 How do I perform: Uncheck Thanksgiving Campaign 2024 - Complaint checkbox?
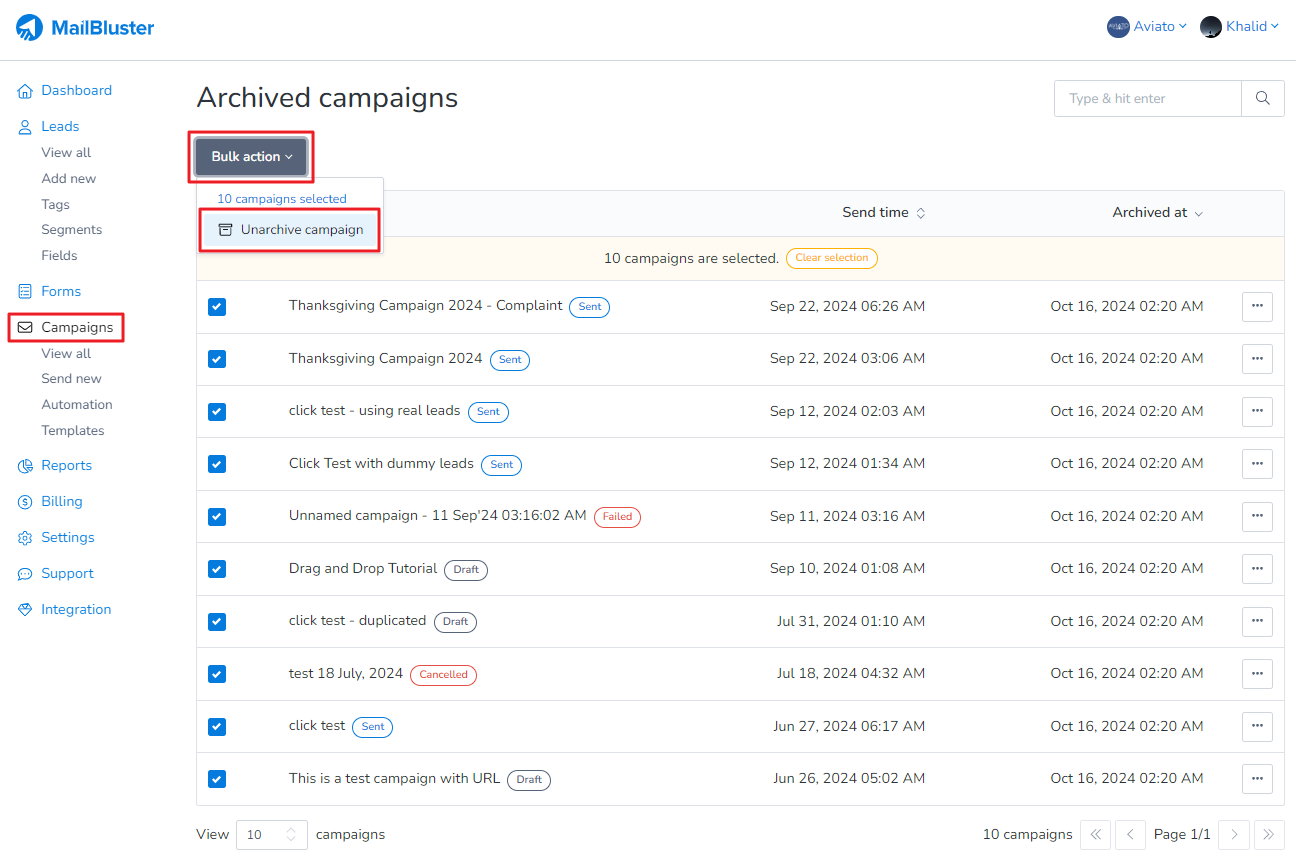point(217,307)
